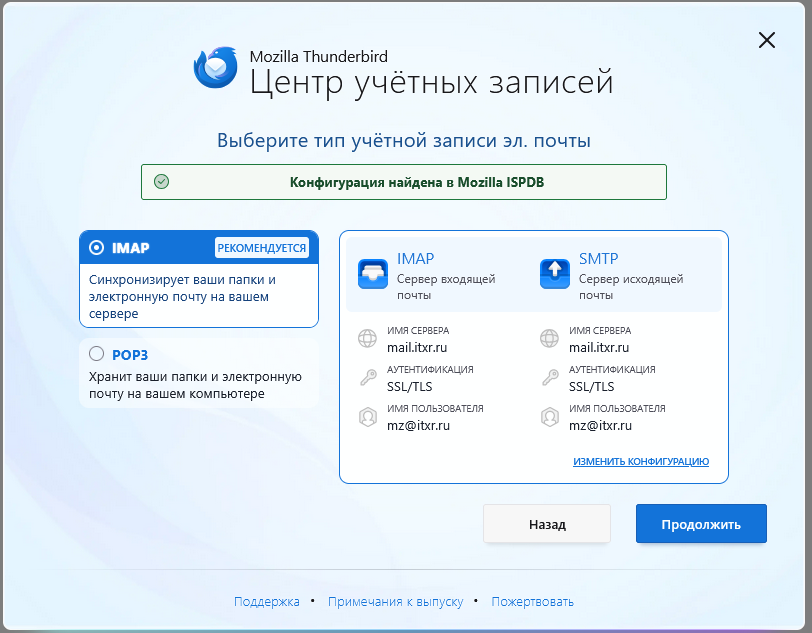812x633 pixels.
Task: Click the Thunderbird logo icon
Action: tap(215, 68)
